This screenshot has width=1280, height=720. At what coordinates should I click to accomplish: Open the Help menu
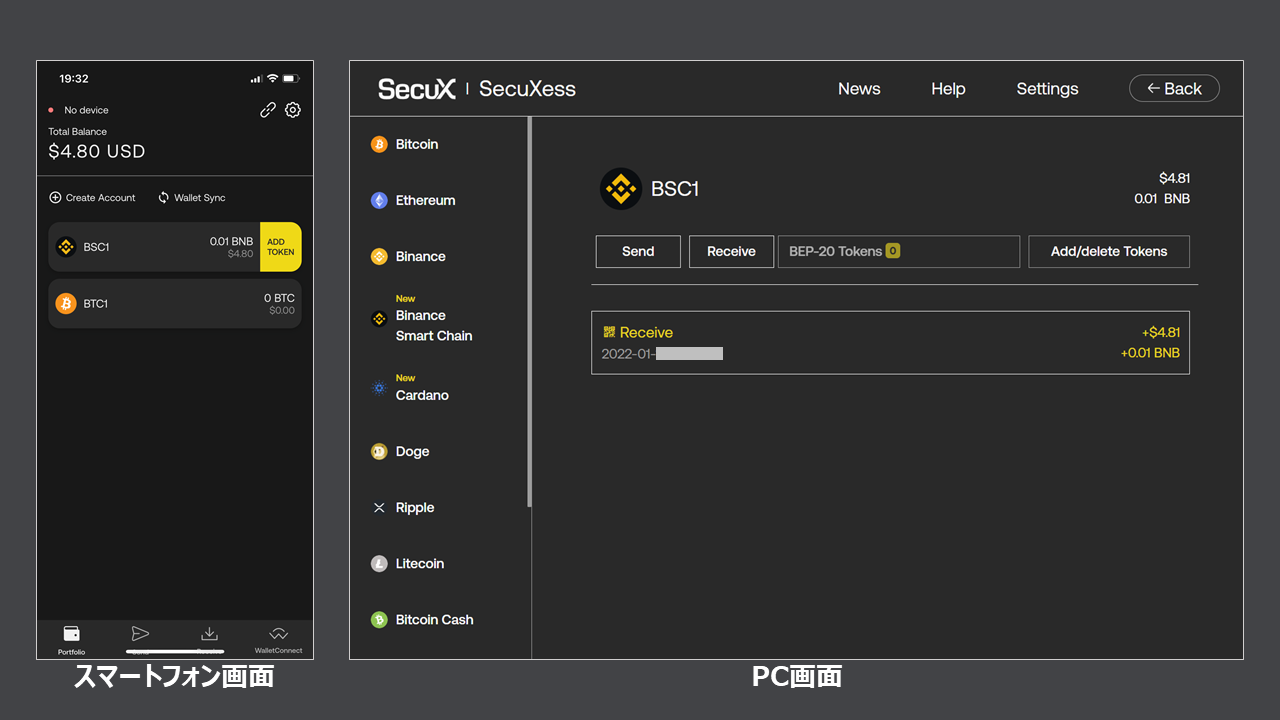point(948,89)
